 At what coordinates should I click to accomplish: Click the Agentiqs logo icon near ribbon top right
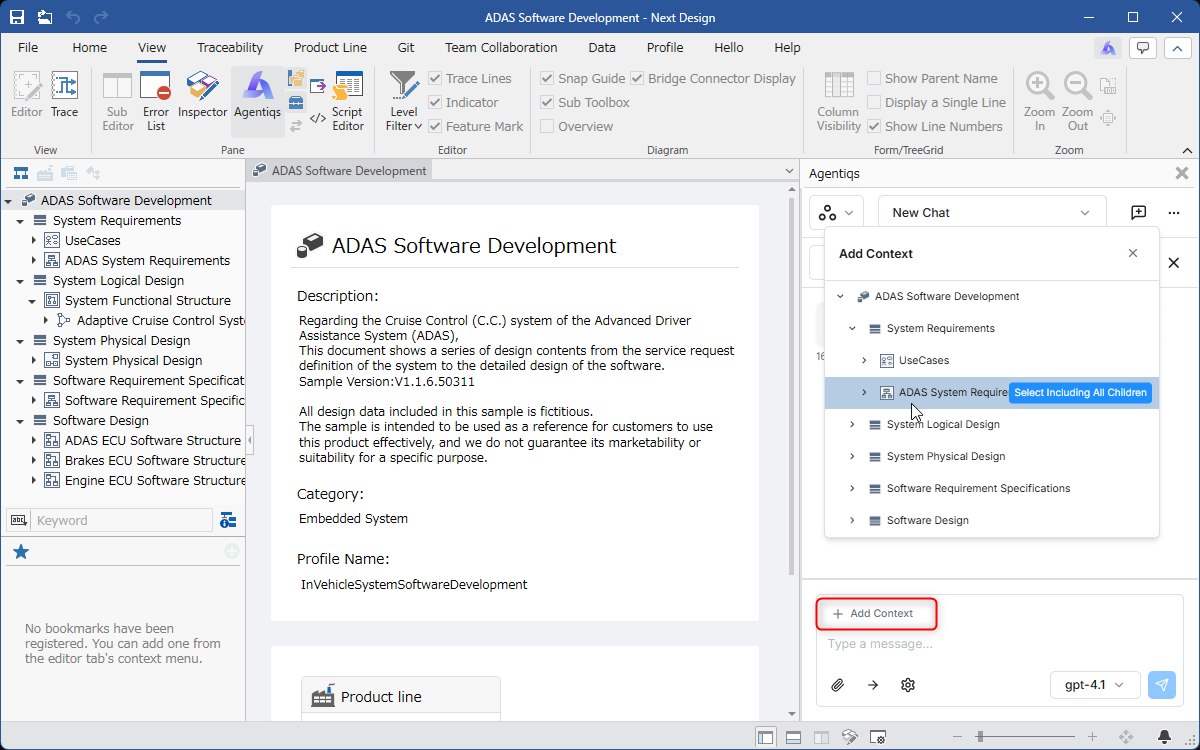click(1108, 47)
